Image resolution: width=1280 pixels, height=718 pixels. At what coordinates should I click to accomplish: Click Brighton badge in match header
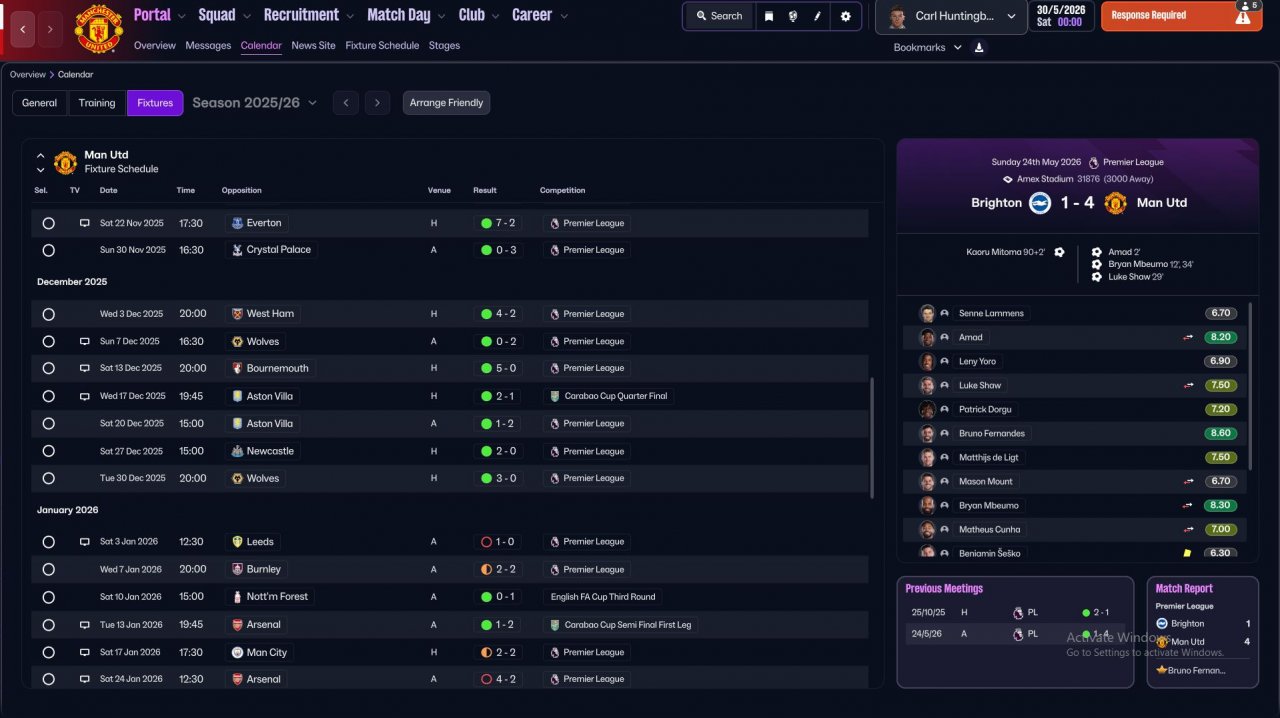pos(1040,203)
